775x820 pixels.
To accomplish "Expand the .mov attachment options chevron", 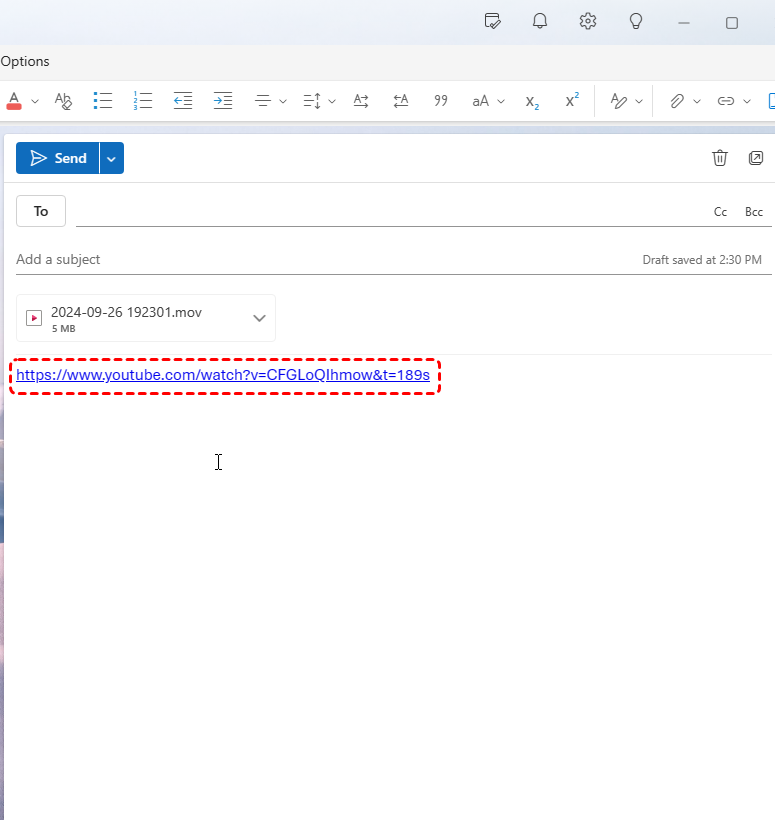I will (259, 318).
